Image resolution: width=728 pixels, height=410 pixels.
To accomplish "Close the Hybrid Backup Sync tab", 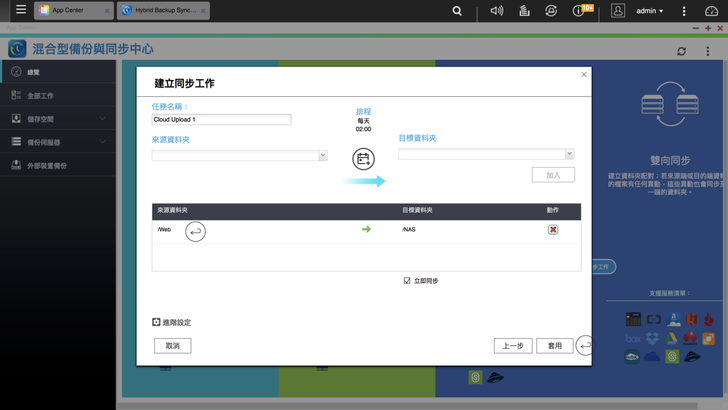I will [203, 11].
